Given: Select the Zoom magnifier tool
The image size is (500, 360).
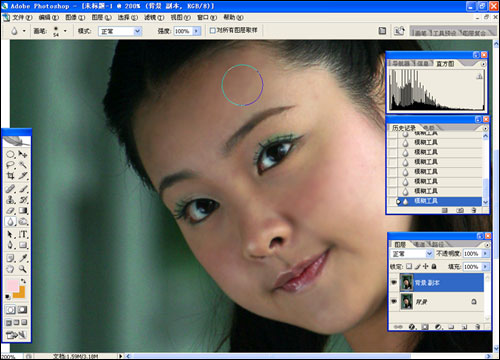Looking at the screenshot, I should tap(23, 269).
